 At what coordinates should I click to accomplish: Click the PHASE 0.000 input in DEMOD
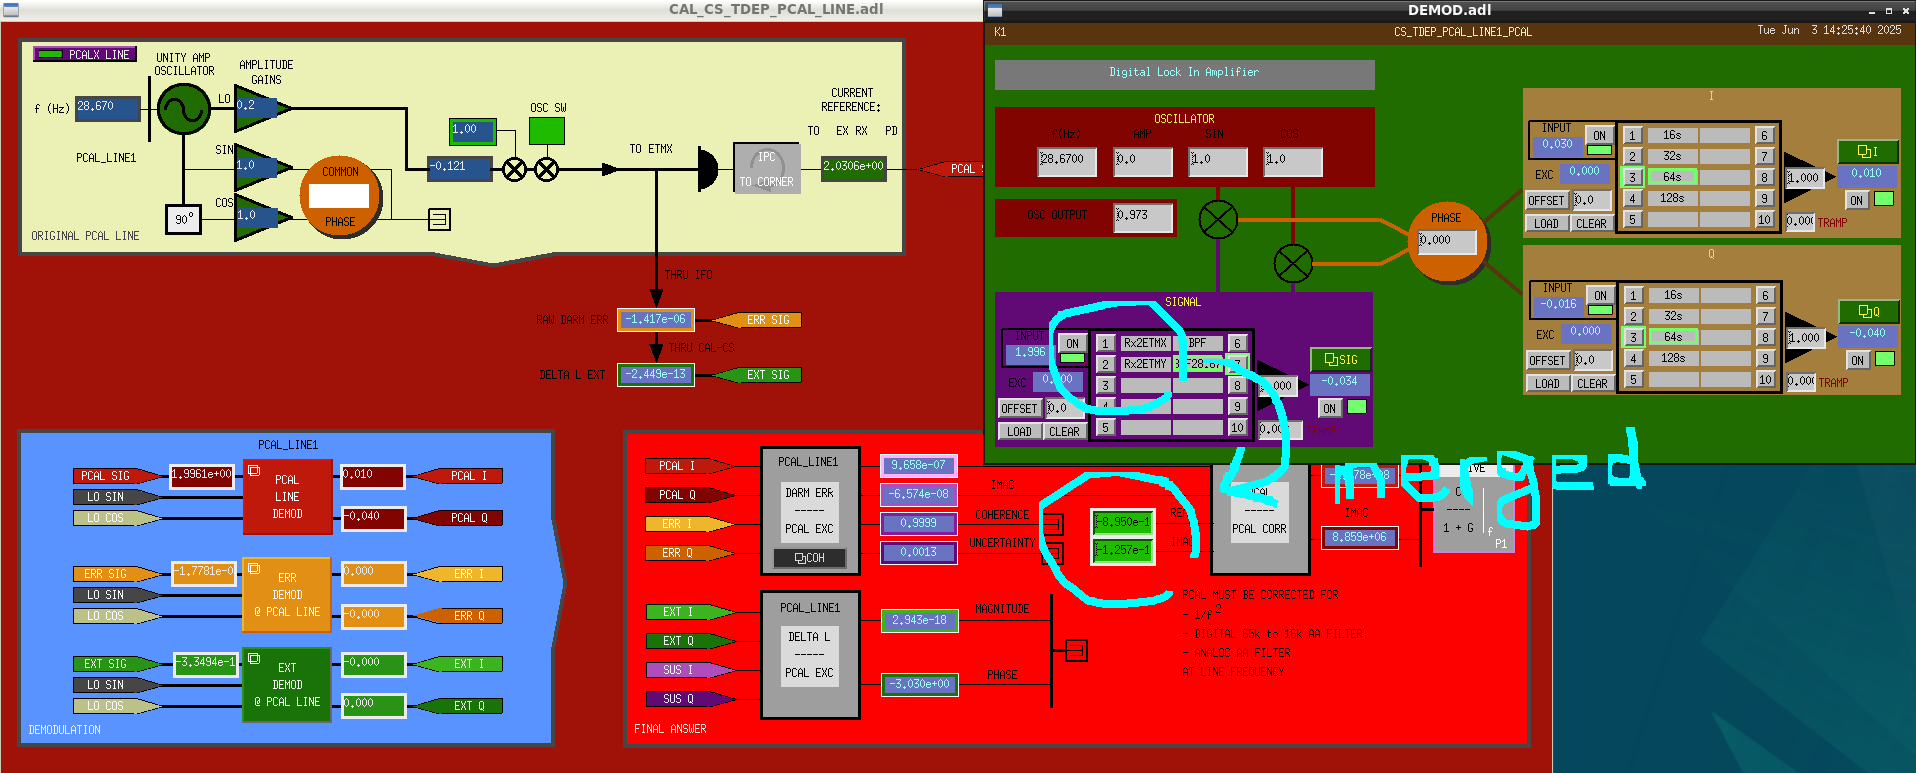click(1446, 241)
